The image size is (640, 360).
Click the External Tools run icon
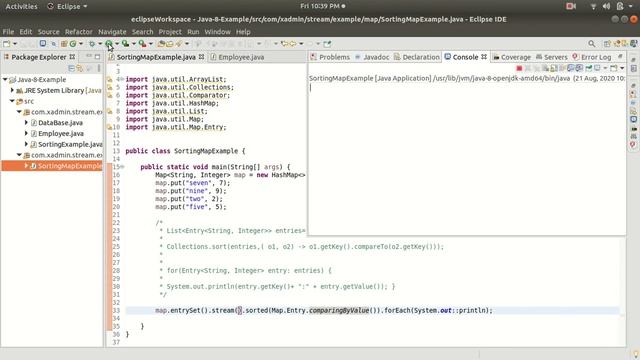coord(142,44)
